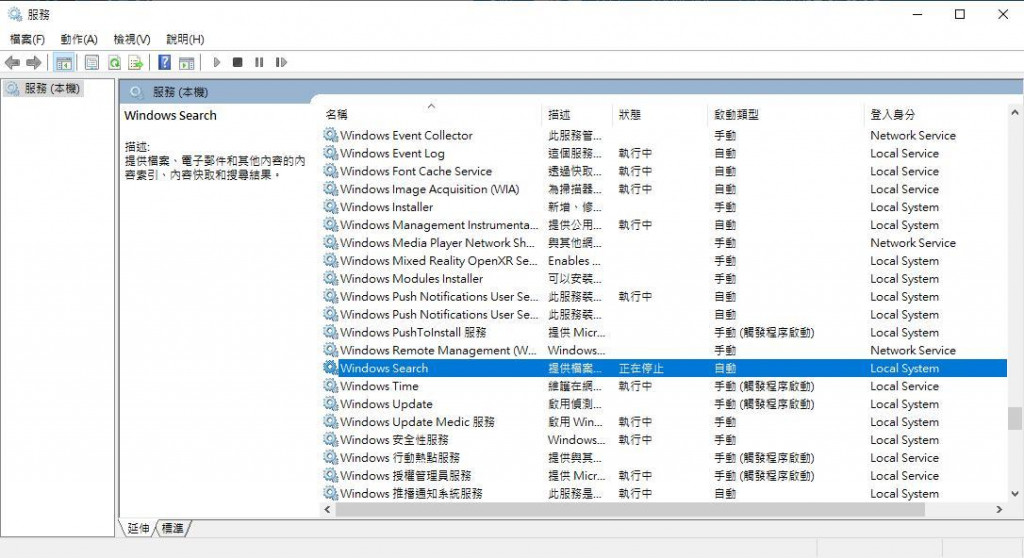Click the 服務 (本機) pane header
Screen dimensions: 1024x558
180,92
